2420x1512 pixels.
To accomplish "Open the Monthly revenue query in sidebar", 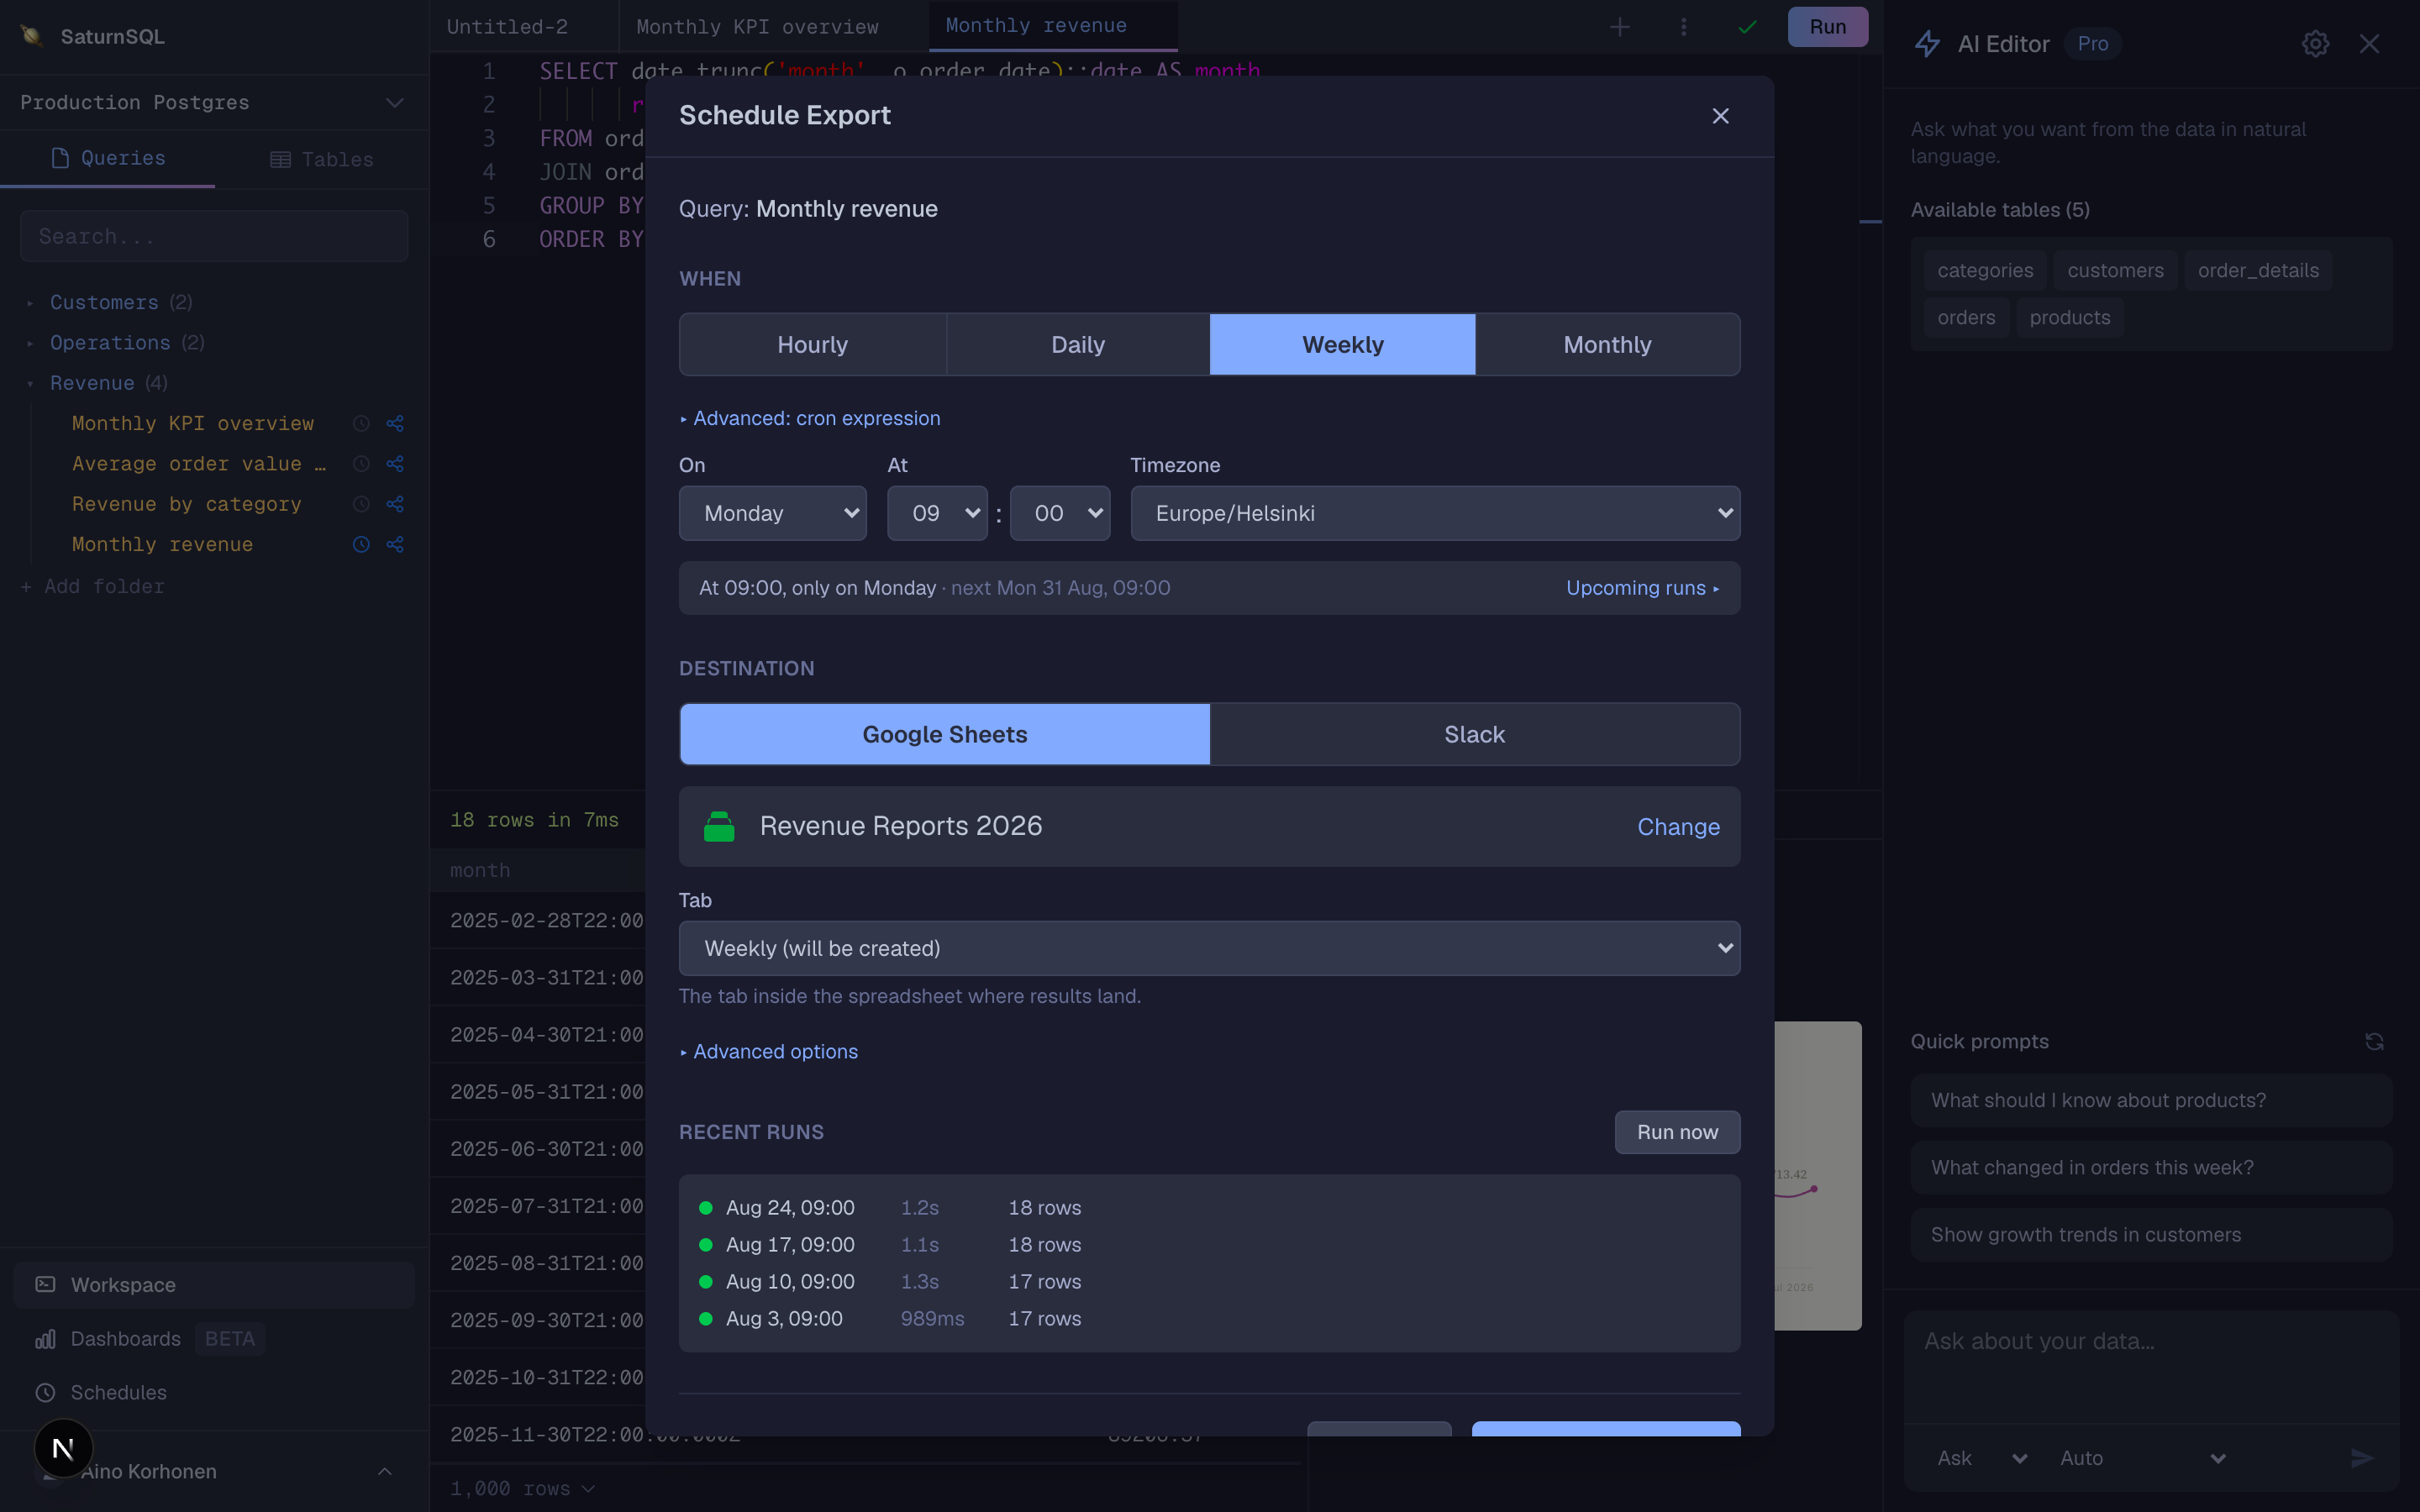I will click(x=162, y=544).
